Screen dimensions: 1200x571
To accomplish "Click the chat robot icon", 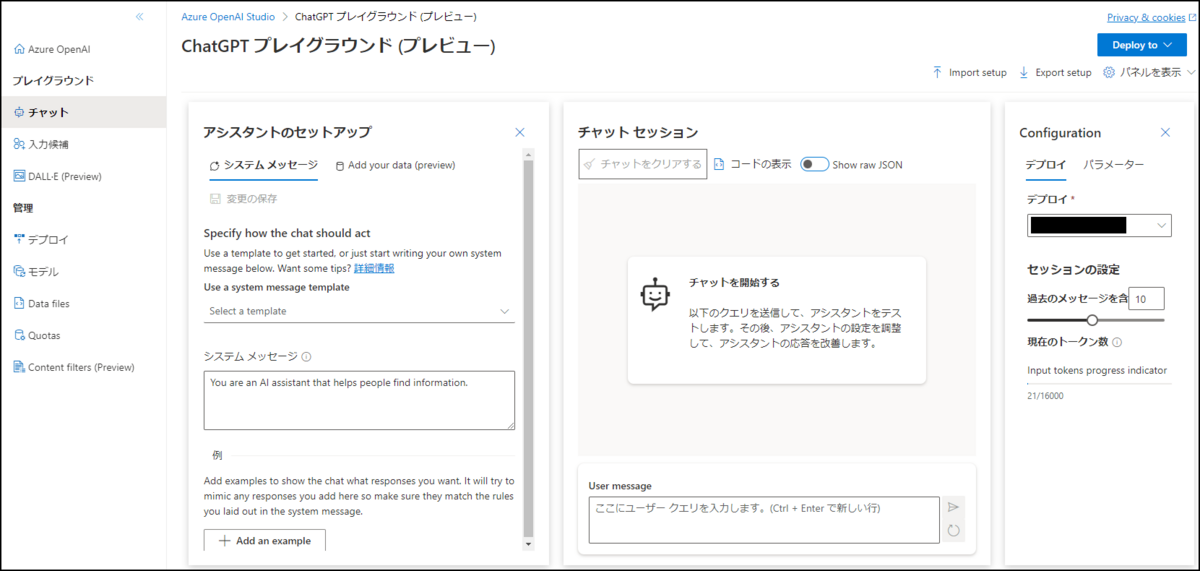I will pyautogui.click(x=654, y=293).
